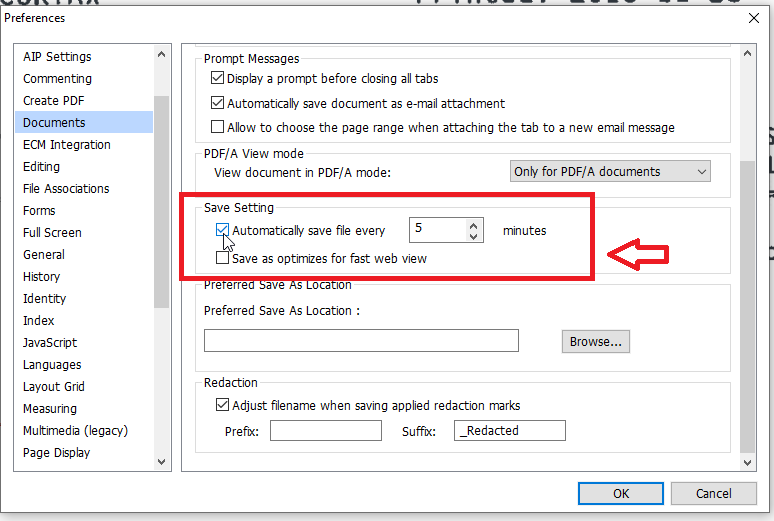Close the Preferences dialog with X
The width and height of the screenshot is (774, 521).
[753, 17]
